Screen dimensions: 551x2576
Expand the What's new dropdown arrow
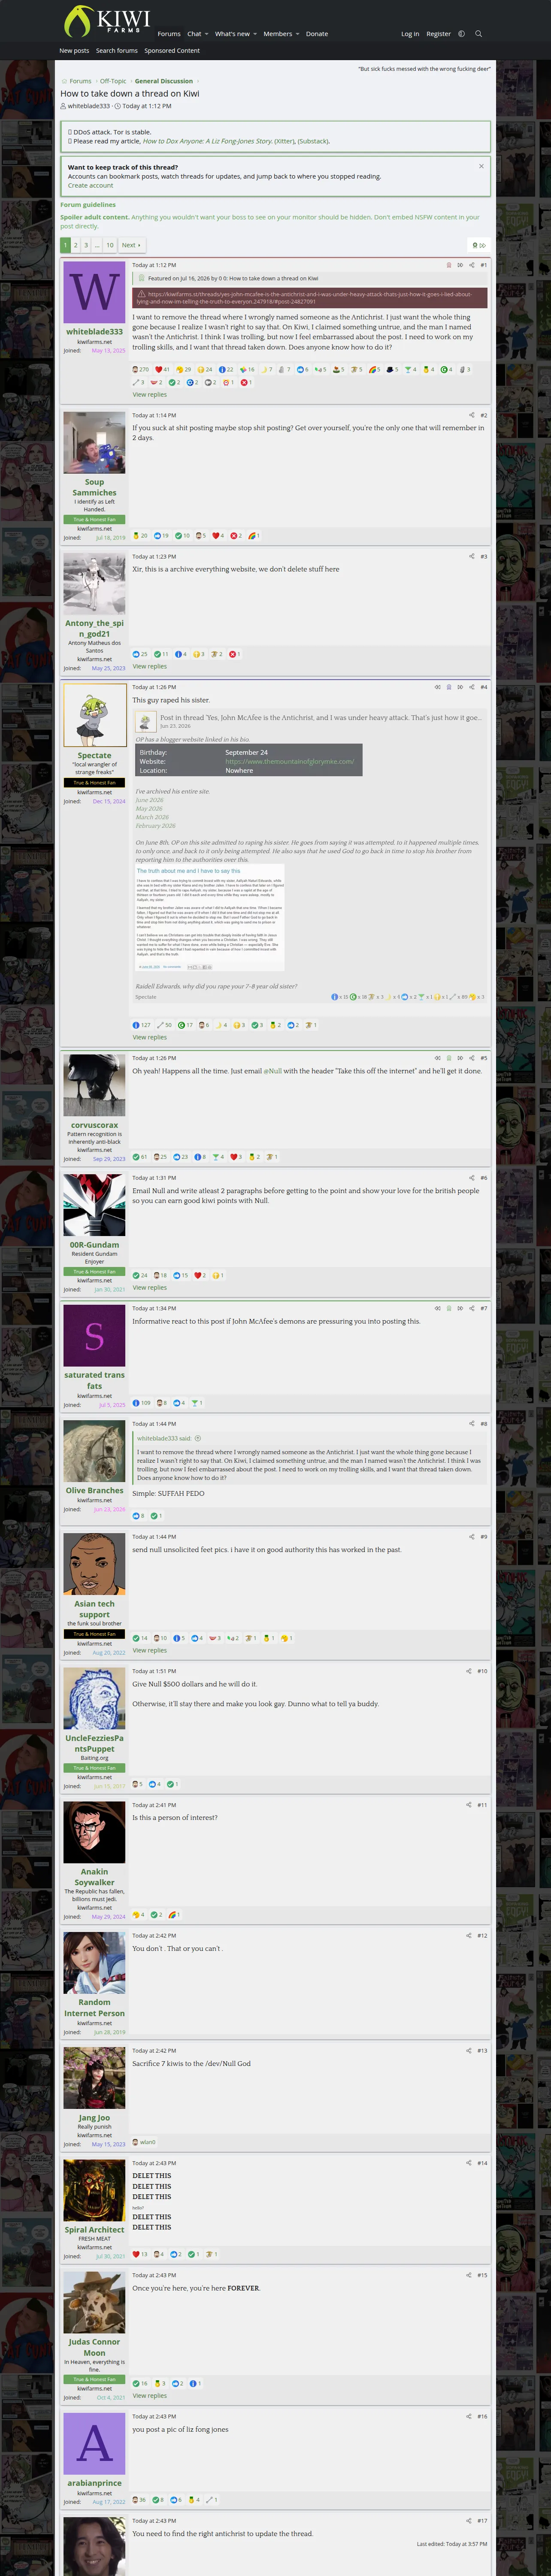click(x=255, y=34)
